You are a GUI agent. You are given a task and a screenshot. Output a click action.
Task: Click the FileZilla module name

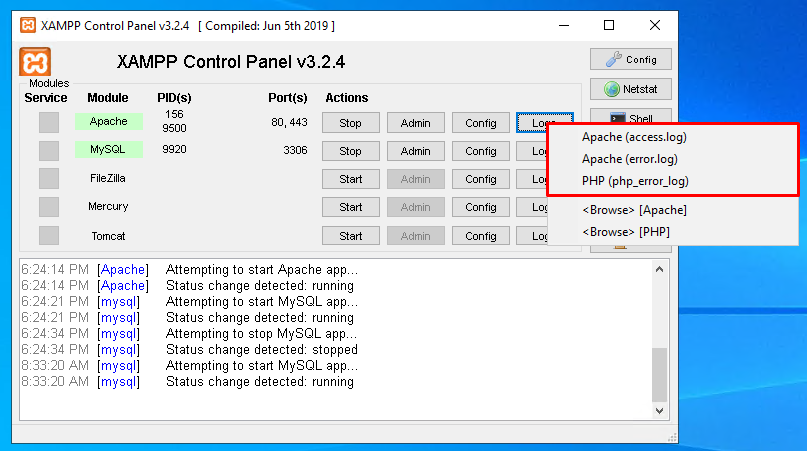tap(108, 178)
